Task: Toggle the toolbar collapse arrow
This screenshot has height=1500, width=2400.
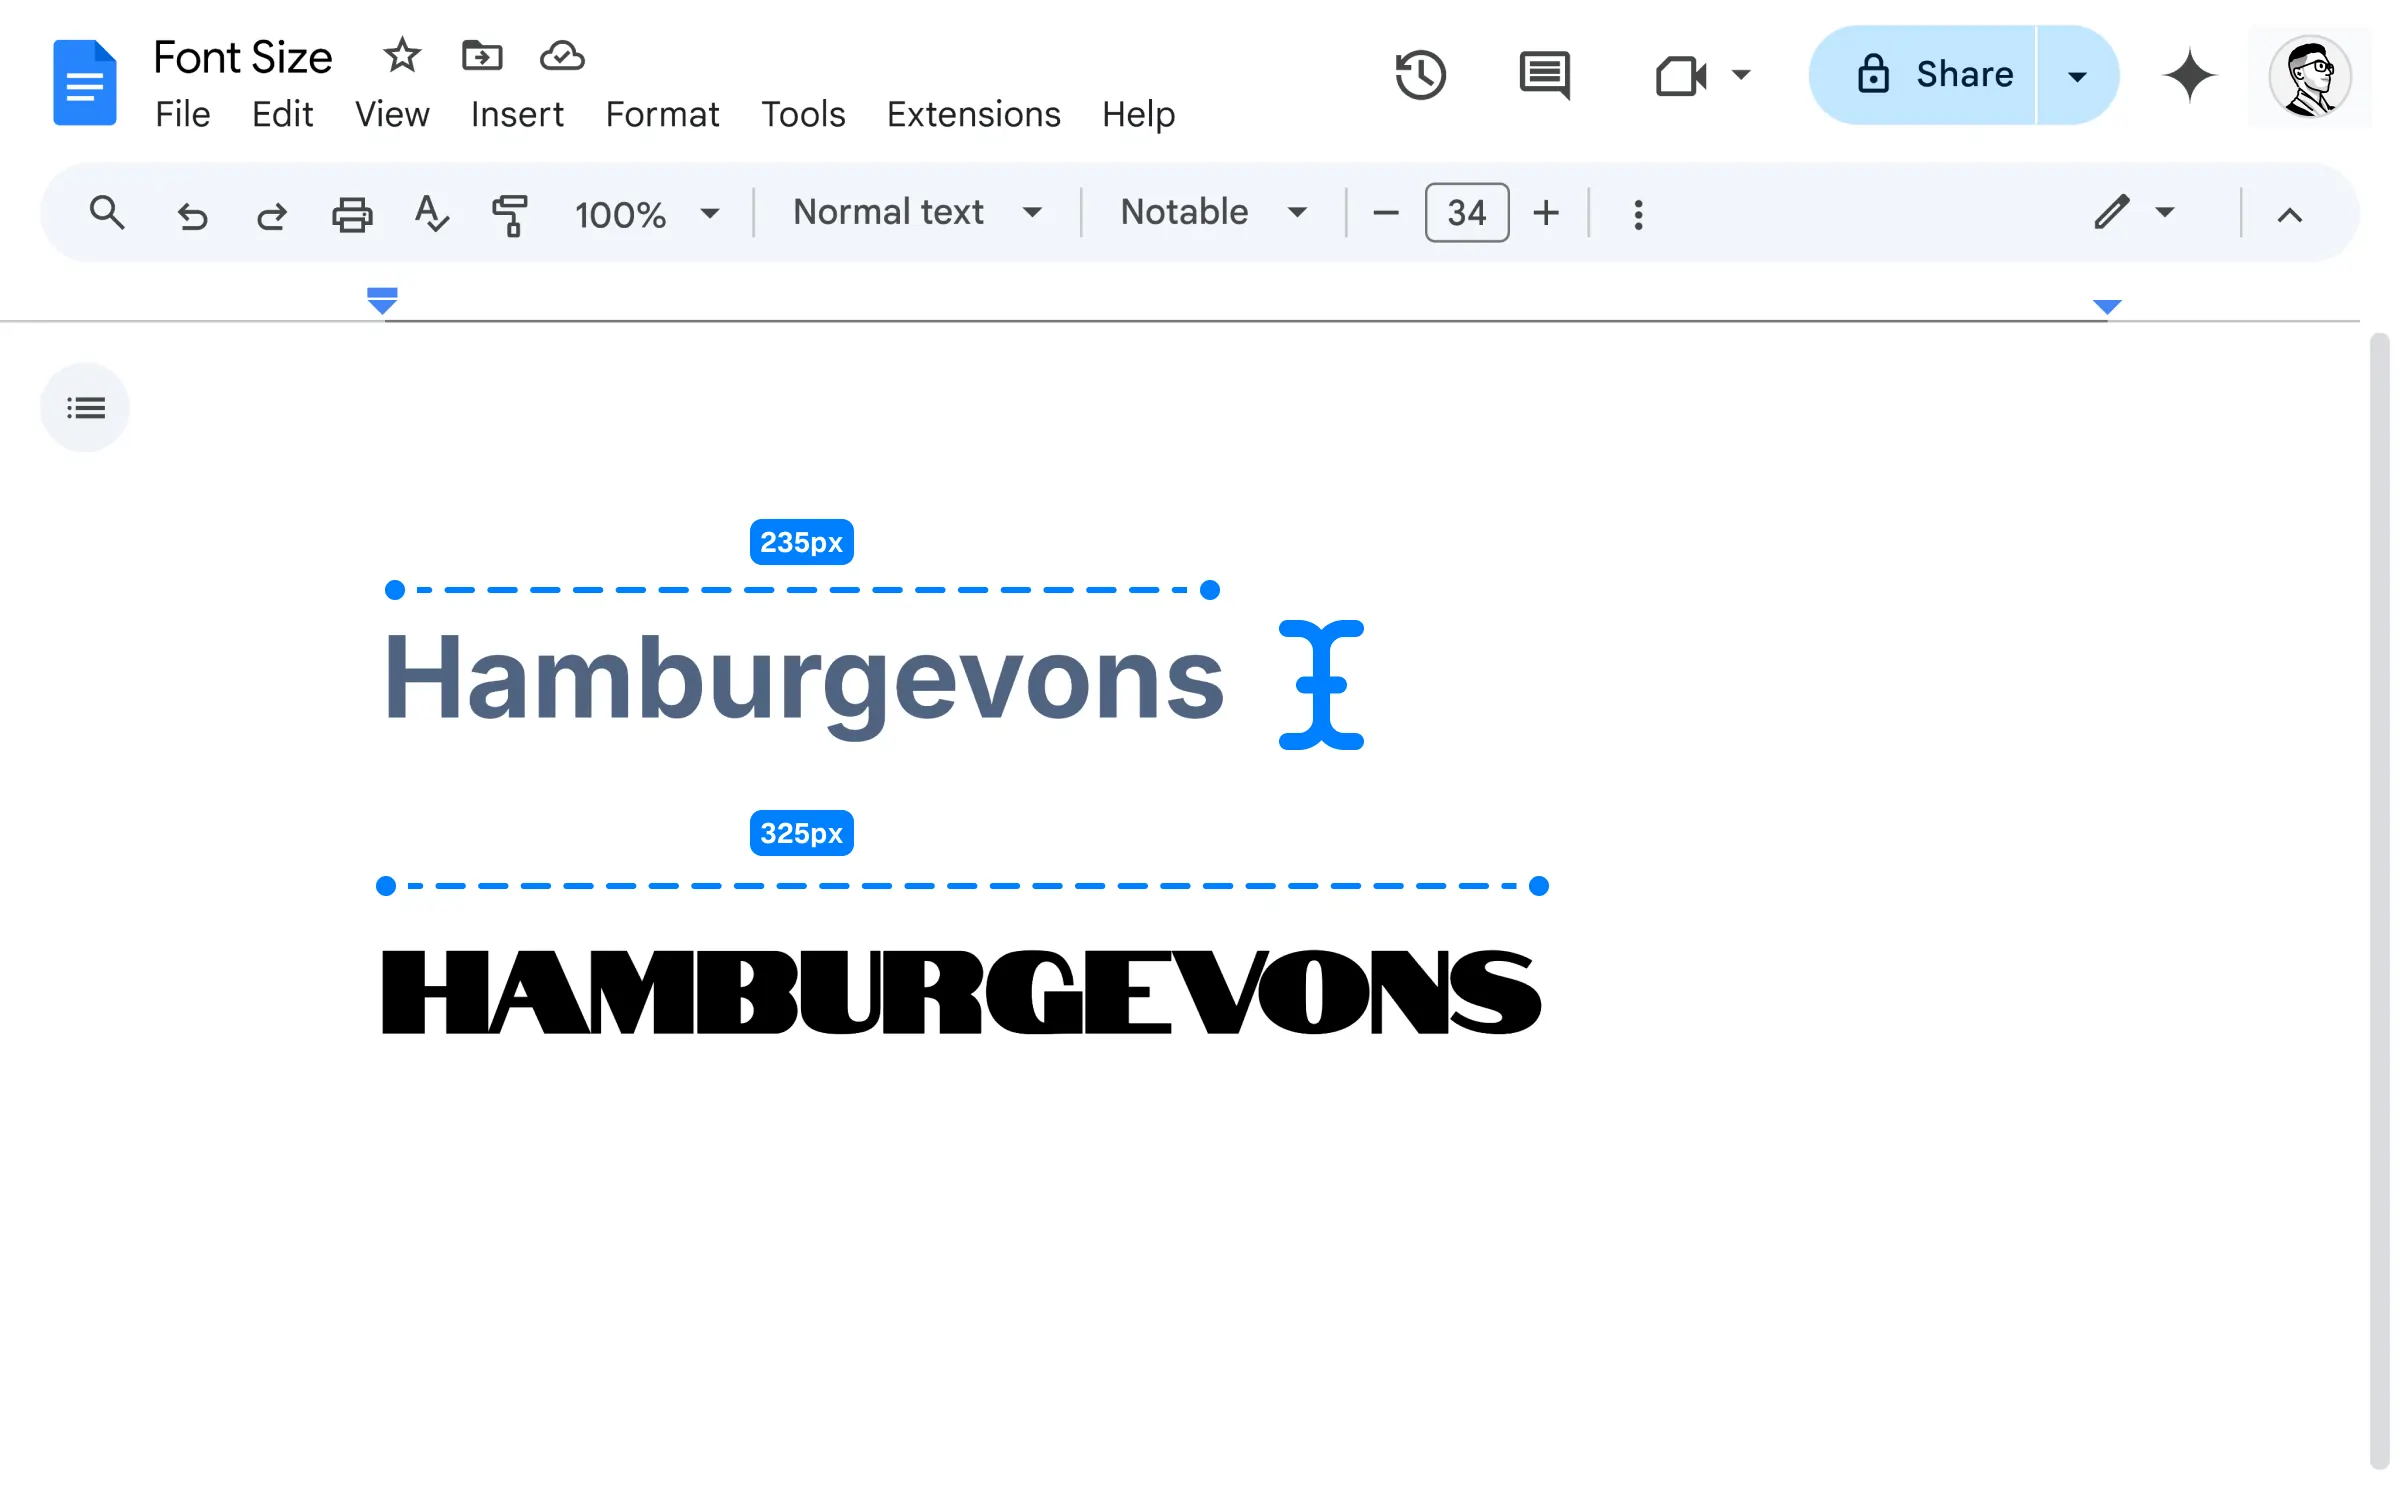Action: pyautogui.click(x=2291, y=211)
